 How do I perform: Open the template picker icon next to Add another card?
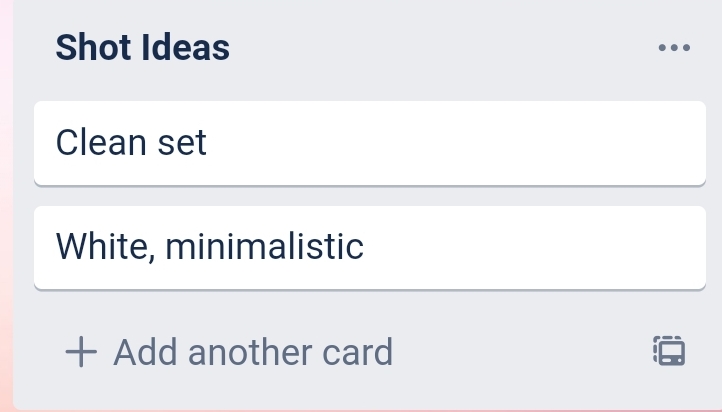(x=669, y=351)
